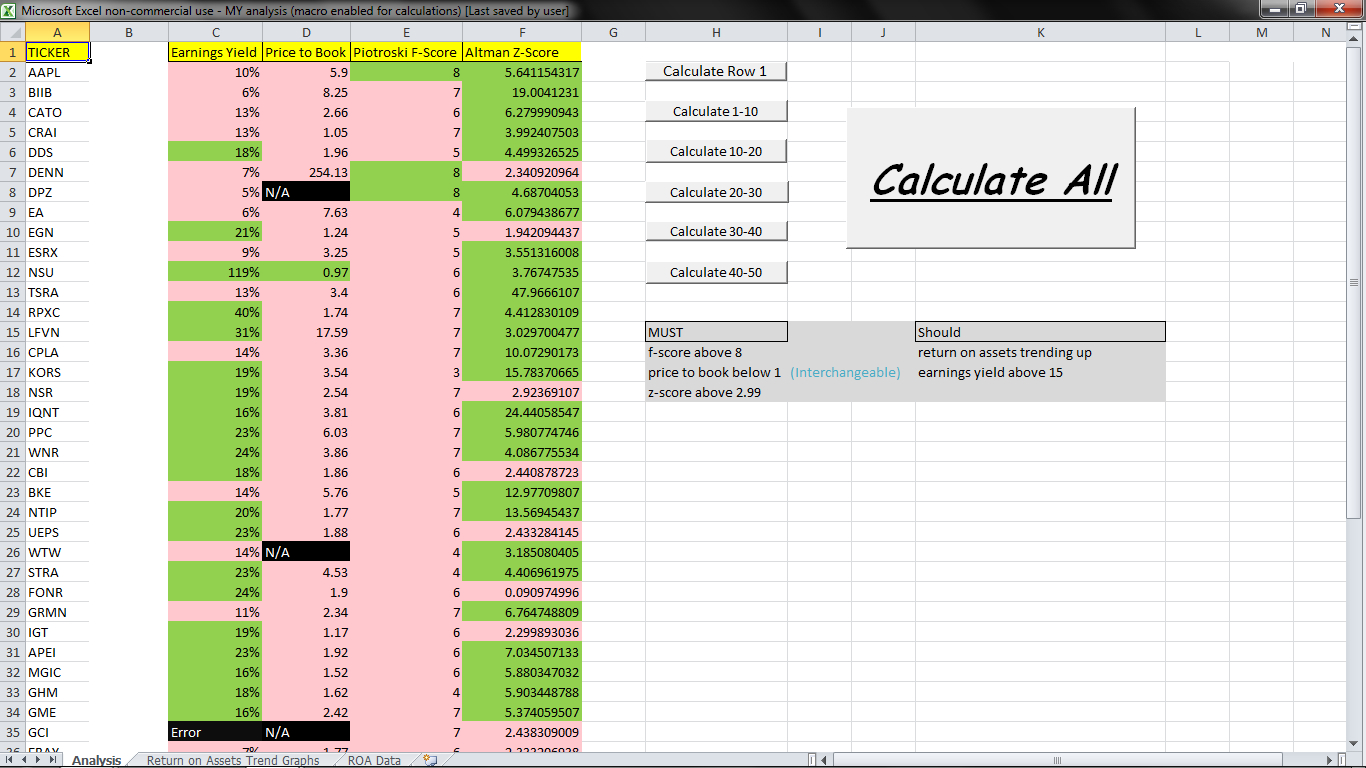Select column F header
The image size is (1366, 768).
[521, 33]
